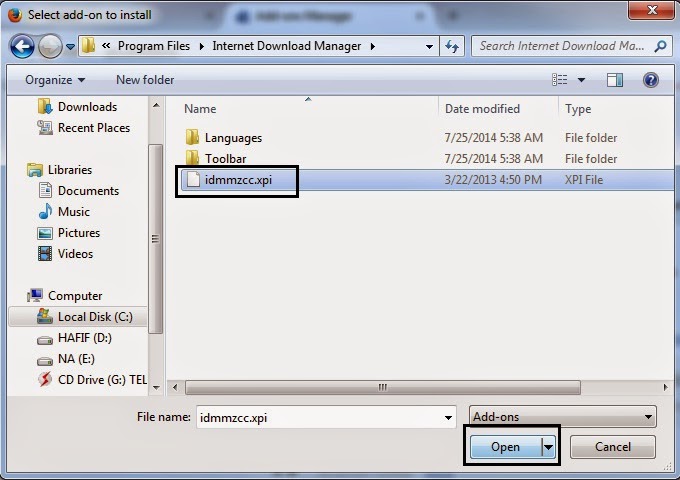The width and height of the screenshot is (680, 480).
Task: Click the Firefox icon in title bar
Action: 15,15
